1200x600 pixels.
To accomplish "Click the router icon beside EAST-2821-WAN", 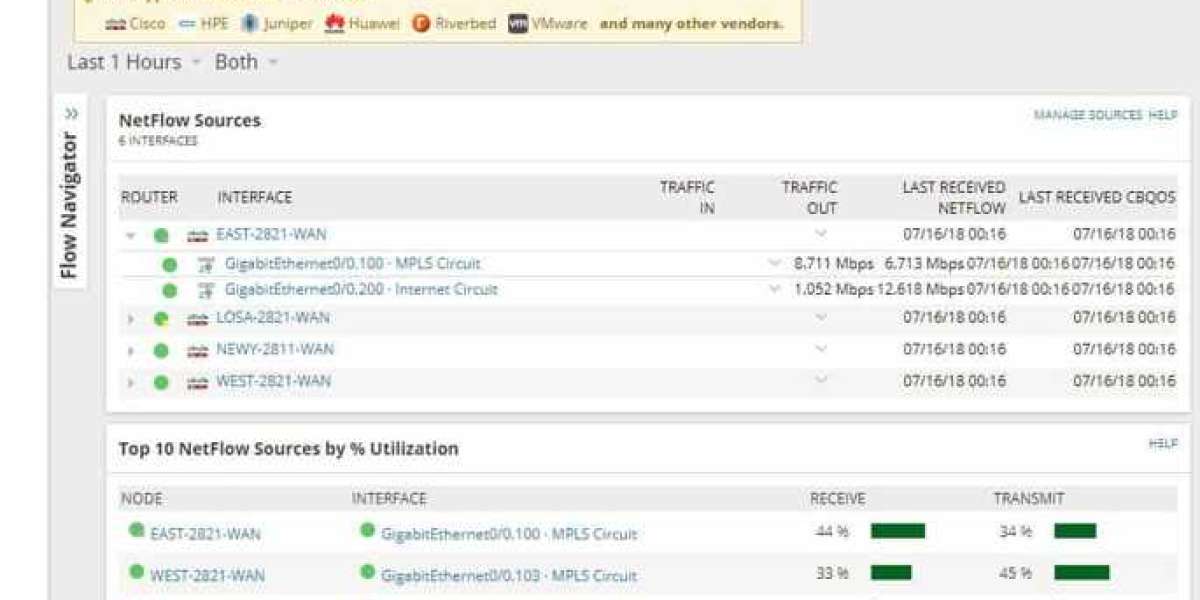I will (199, 235).
